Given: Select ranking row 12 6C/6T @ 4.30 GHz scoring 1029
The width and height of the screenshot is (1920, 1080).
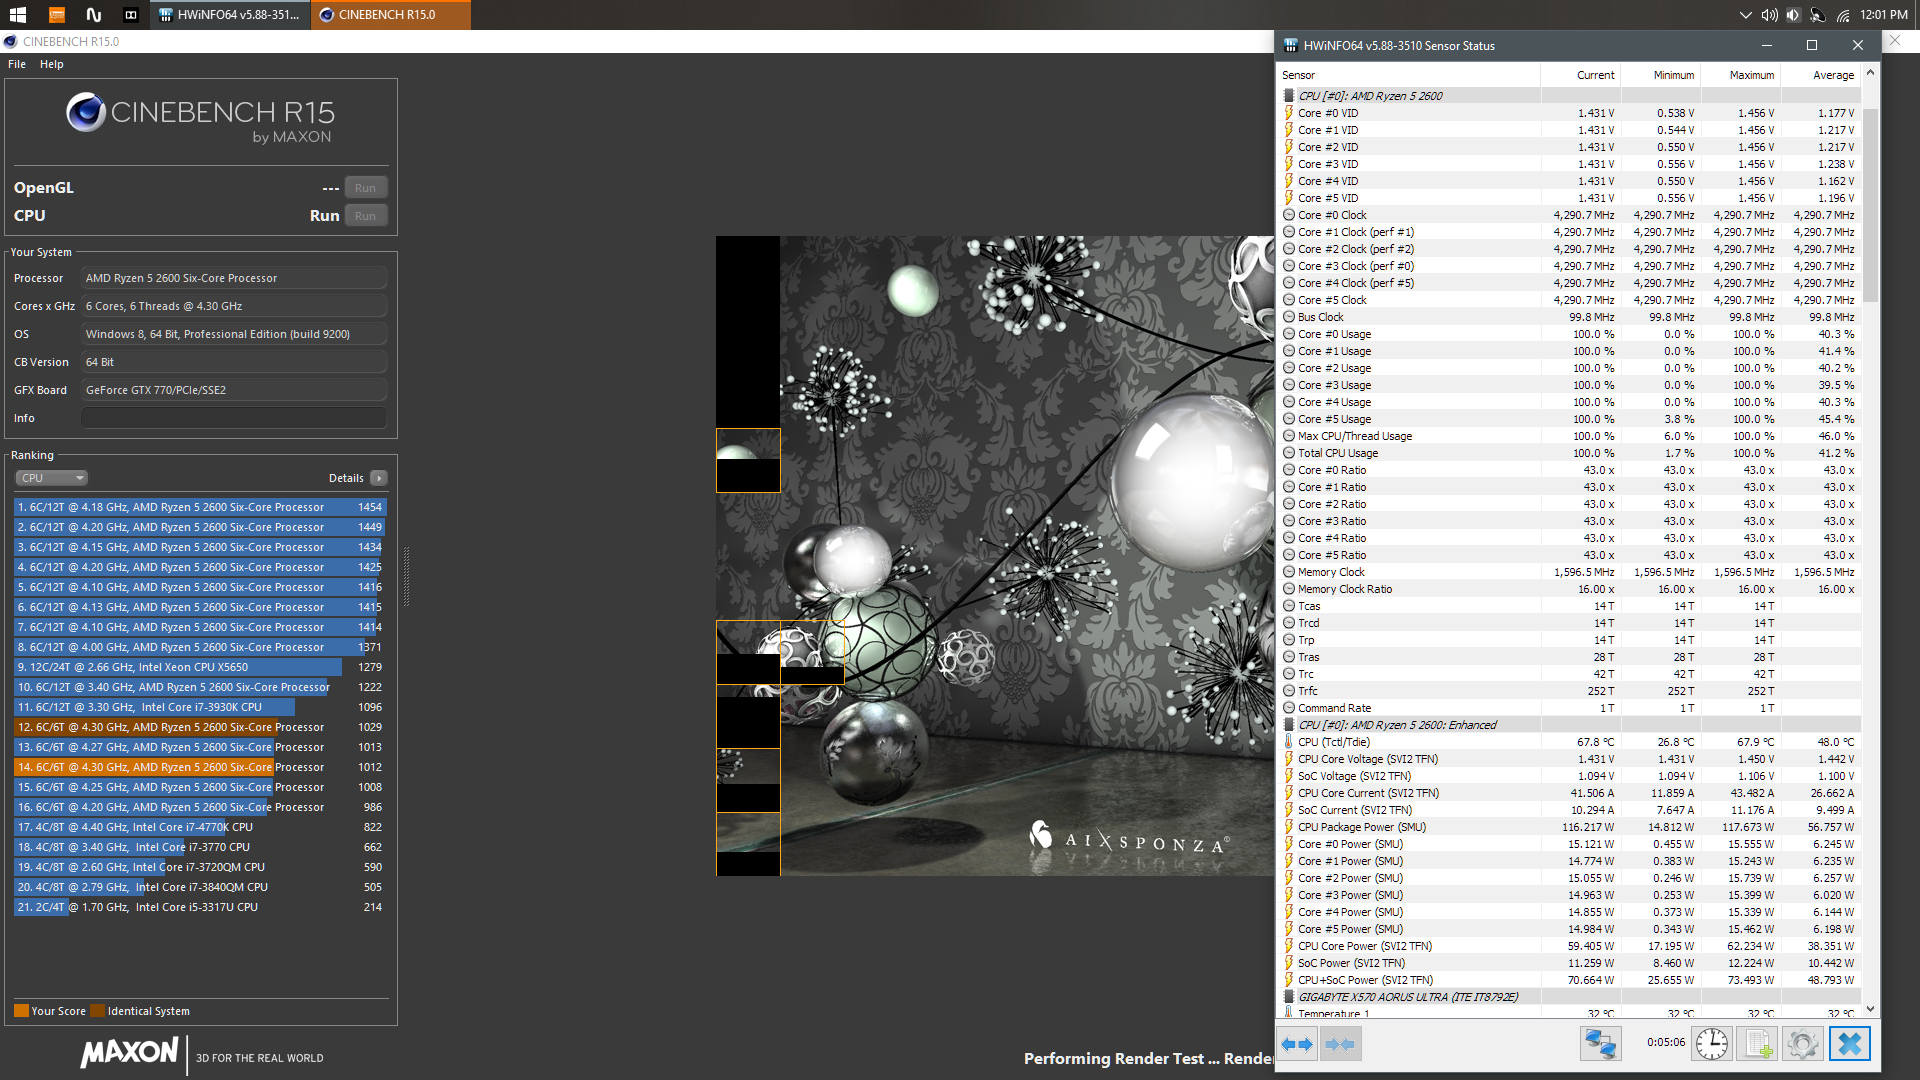Looking at the screenshot, I should click(x=200, y=727).
